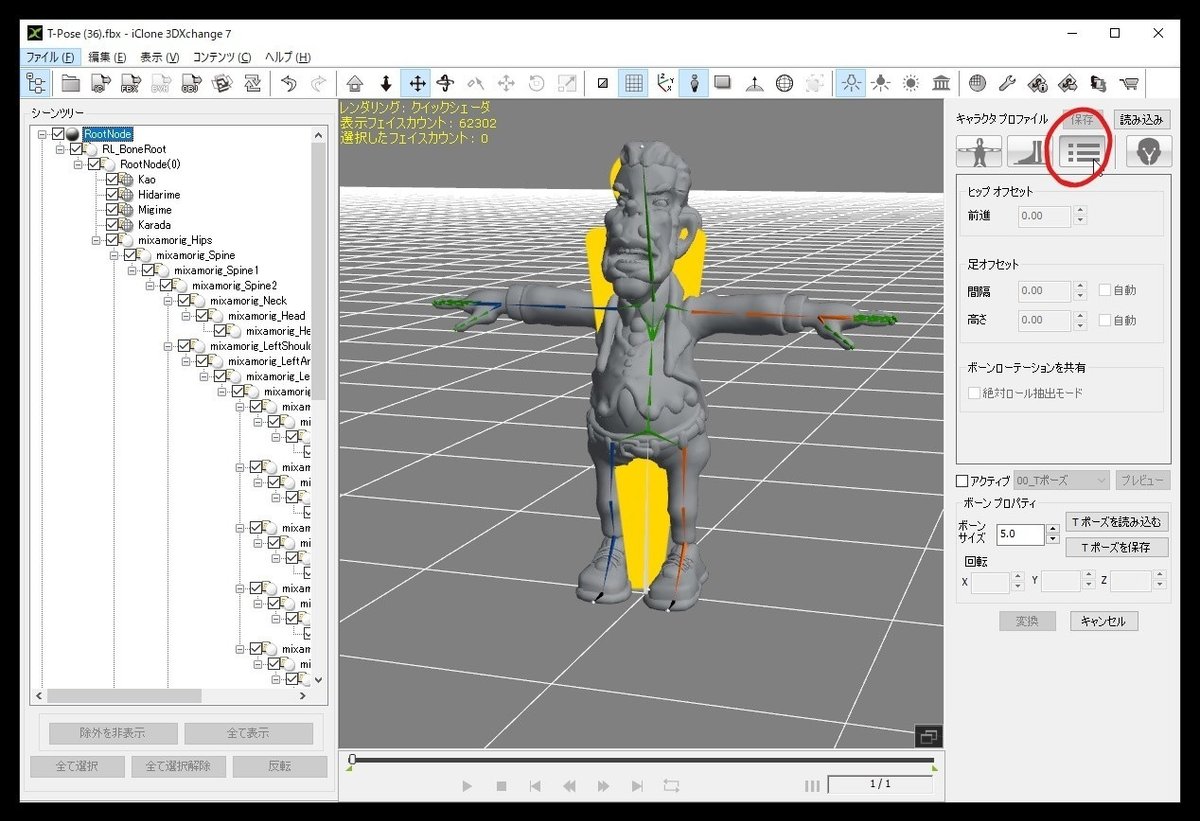Uncheck the Hidarime checkbox
Screen dimensions: 1200x821
tap(112, 195)
